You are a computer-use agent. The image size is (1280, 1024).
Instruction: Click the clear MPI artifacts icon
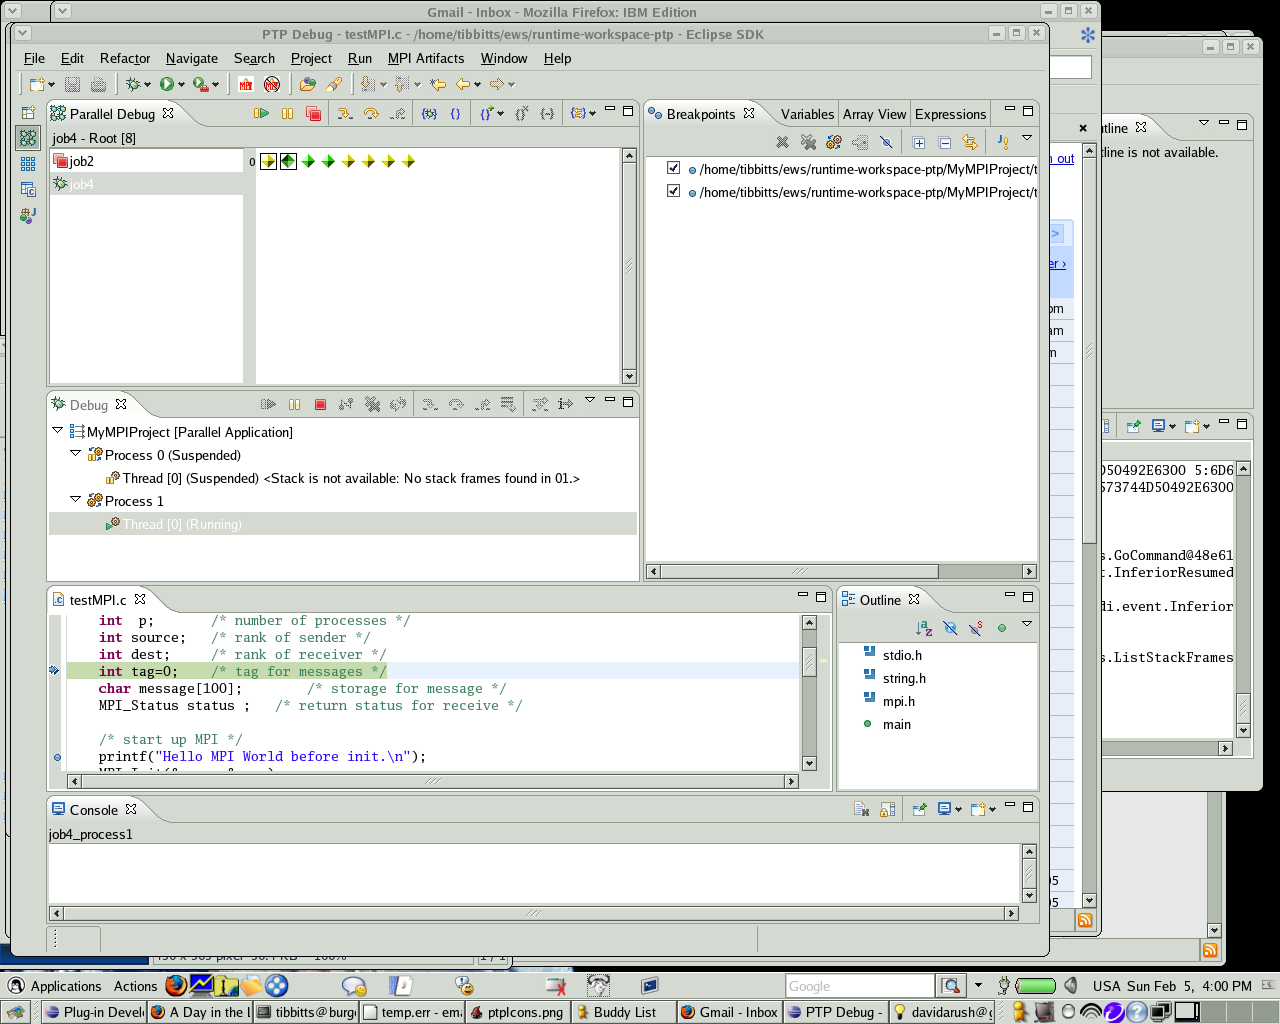coord(272,85)
